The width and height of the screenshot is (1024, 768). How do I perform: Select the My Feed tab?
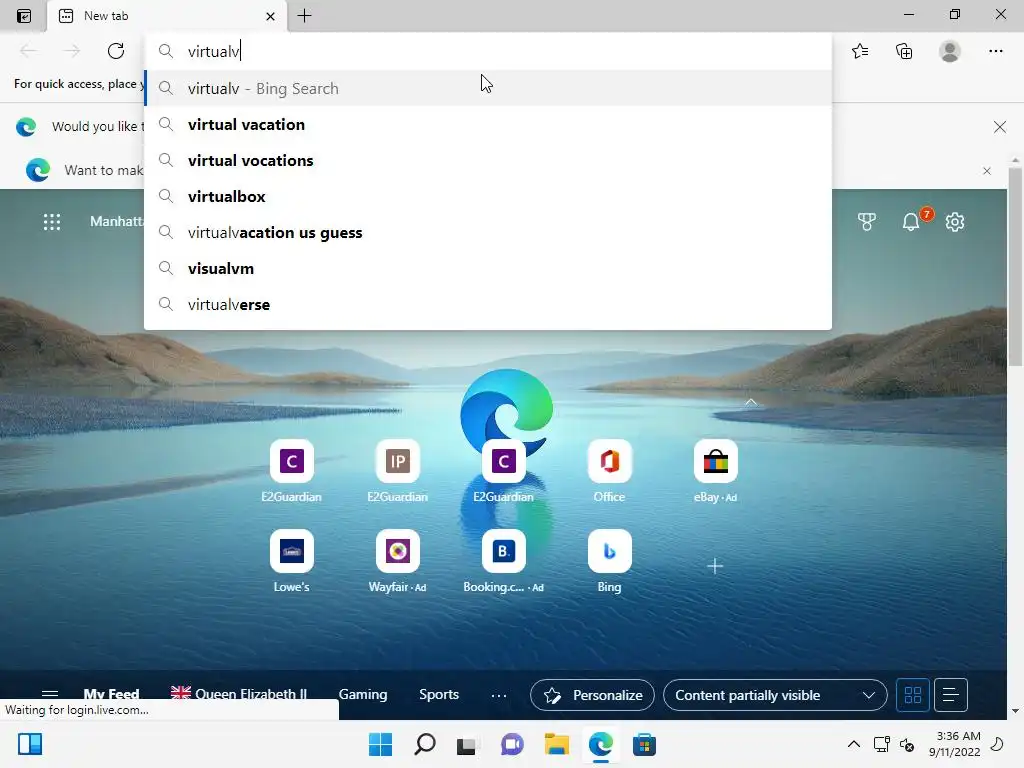pos(111,694)
